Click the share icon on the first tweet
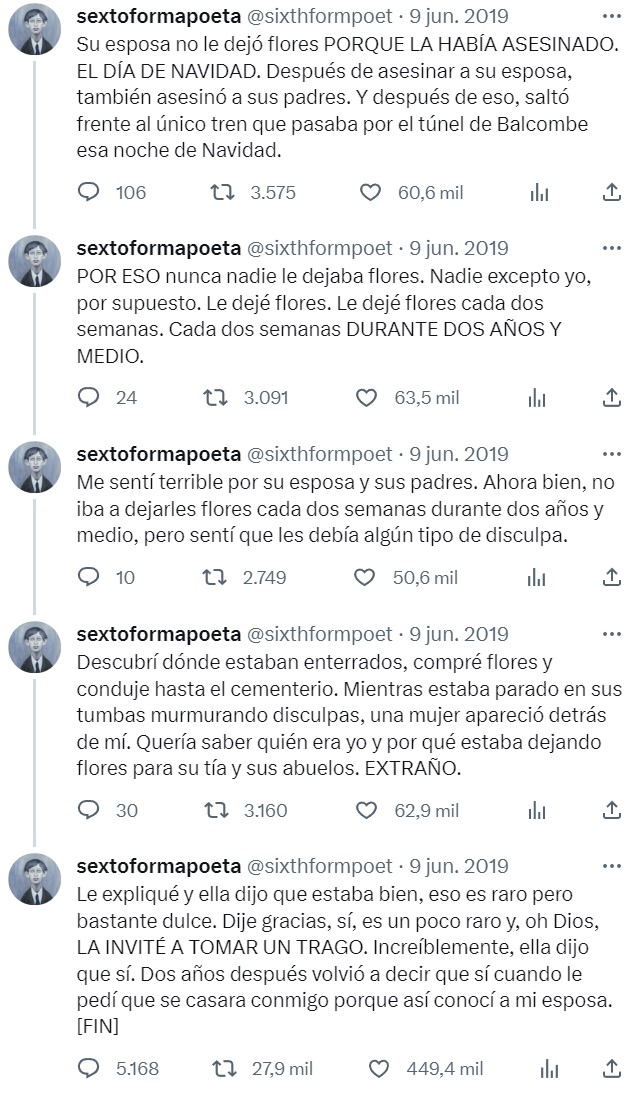Image resolution: width=630 pixels, height=1095 pixels. [612, 193]
